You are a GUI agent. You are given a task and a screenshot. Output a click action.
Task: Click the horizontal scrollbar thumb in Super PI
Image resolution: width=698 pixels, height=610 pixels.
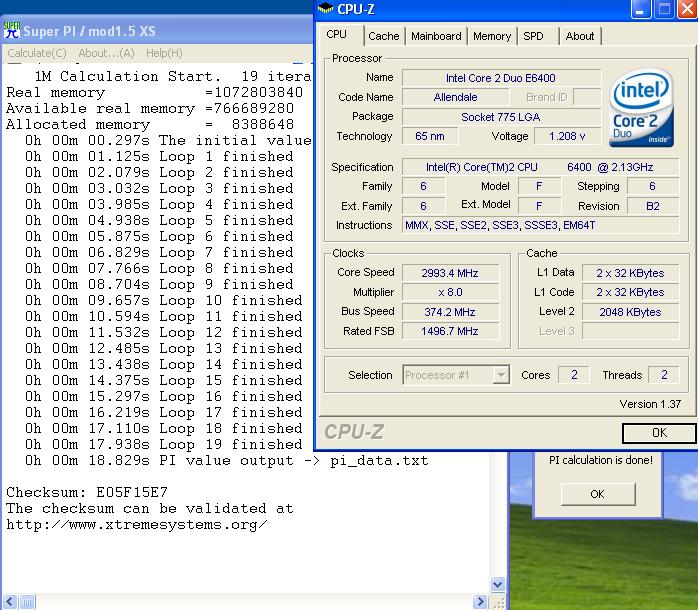(x=27, y=602)
